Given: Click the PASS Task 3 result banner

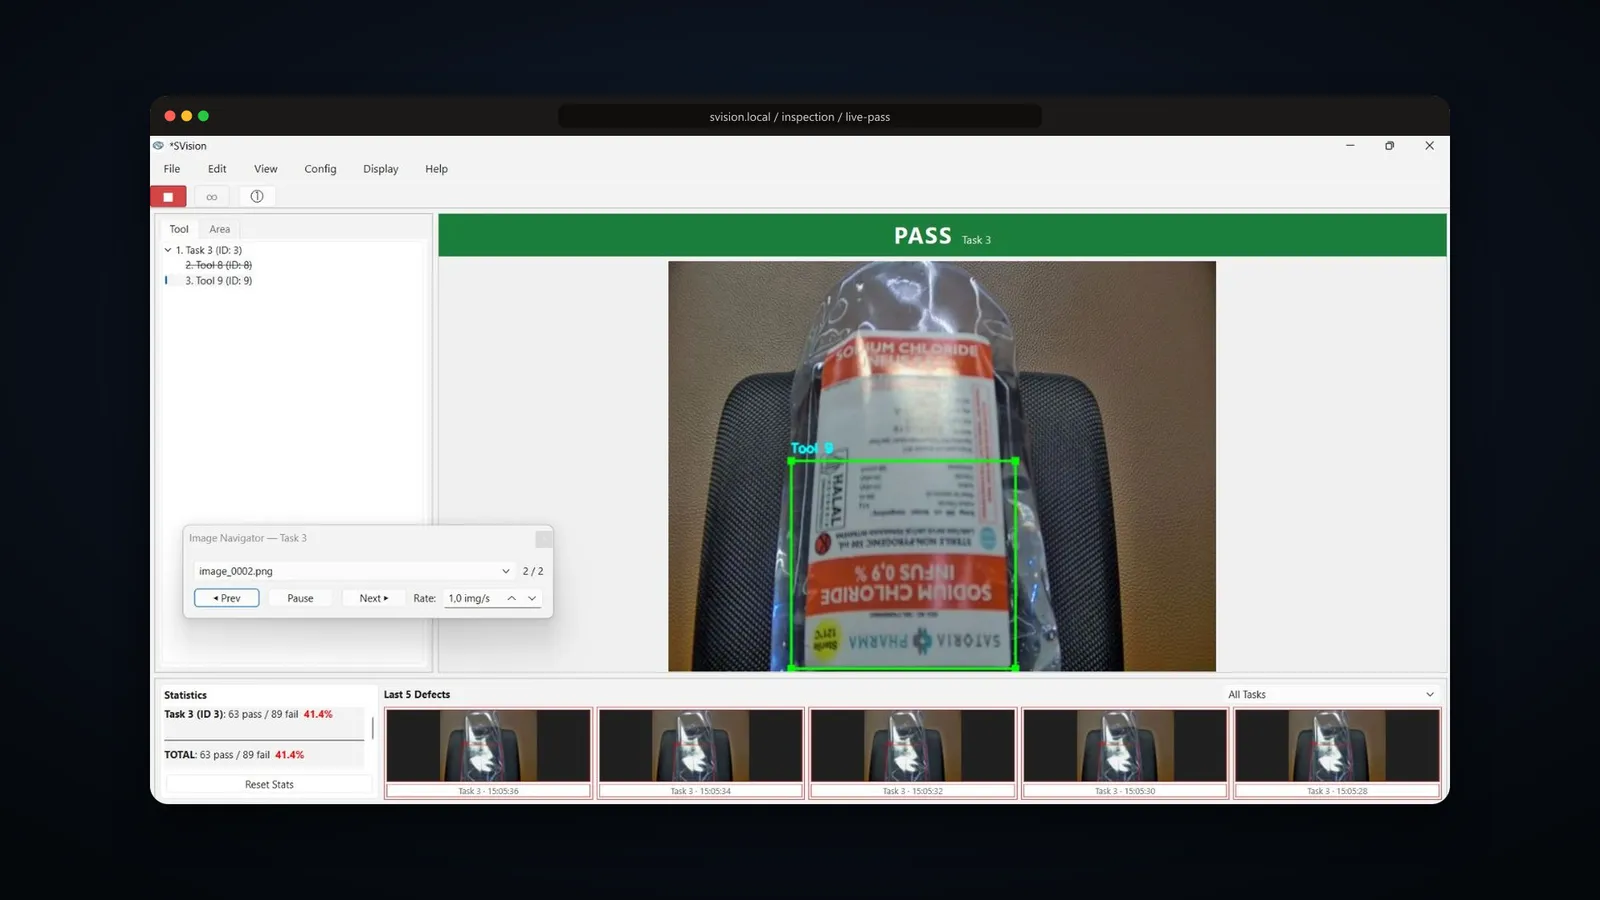Looking at the screenshot, I should (x=942, y=235).
